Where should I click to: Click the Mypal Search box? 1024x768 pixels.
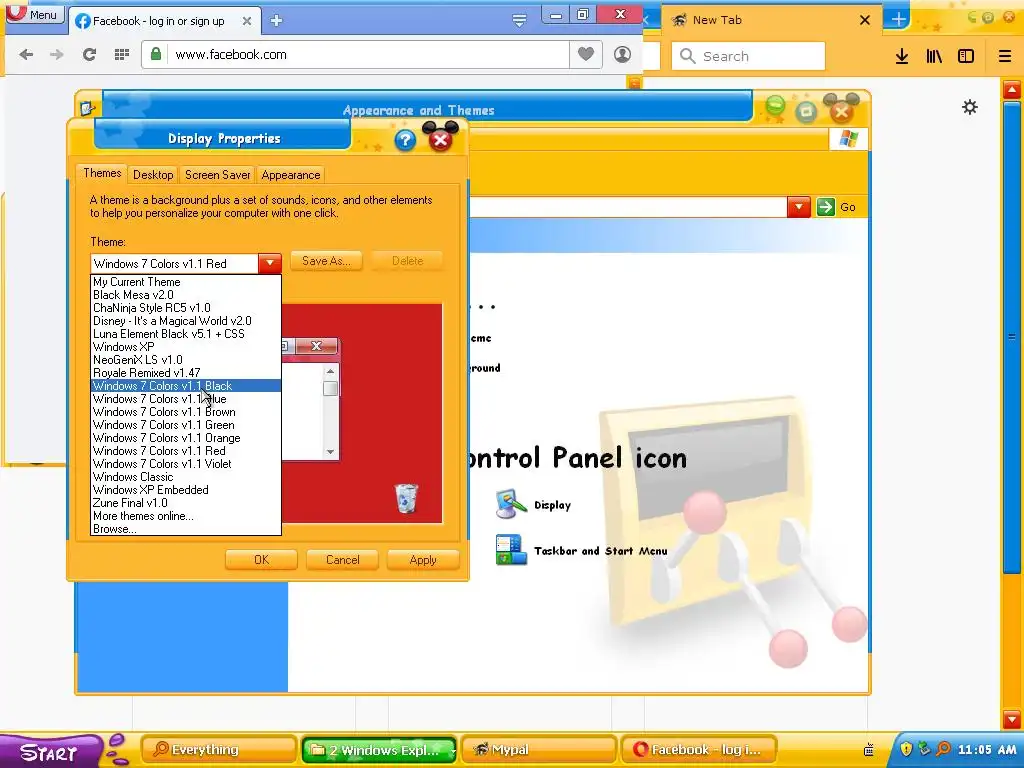[748, 56]
